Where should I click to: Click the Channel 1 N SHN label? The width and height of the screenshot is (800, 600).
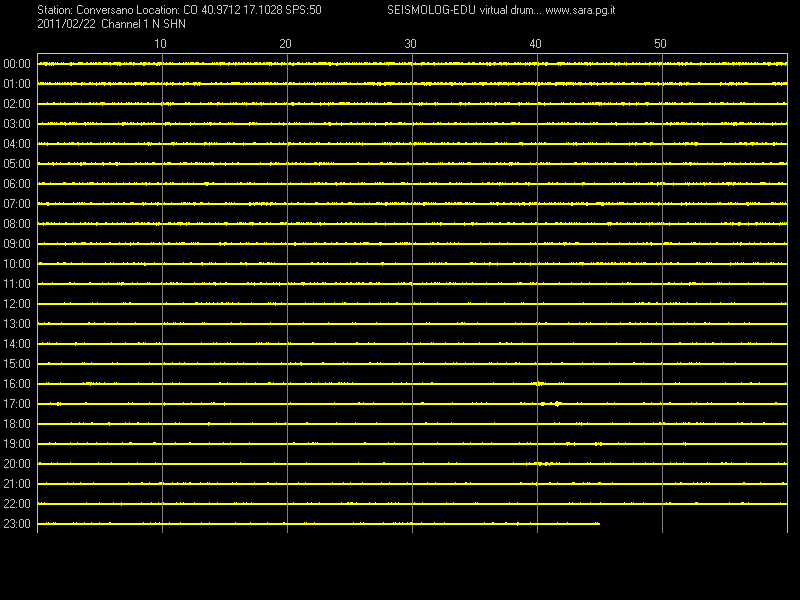(x=143, y=24)
